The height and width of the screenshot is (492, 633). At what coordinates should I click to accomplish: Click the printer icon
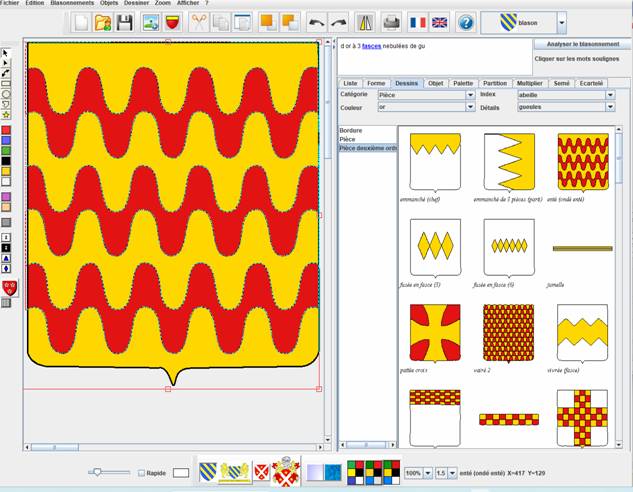click(392, 21)
